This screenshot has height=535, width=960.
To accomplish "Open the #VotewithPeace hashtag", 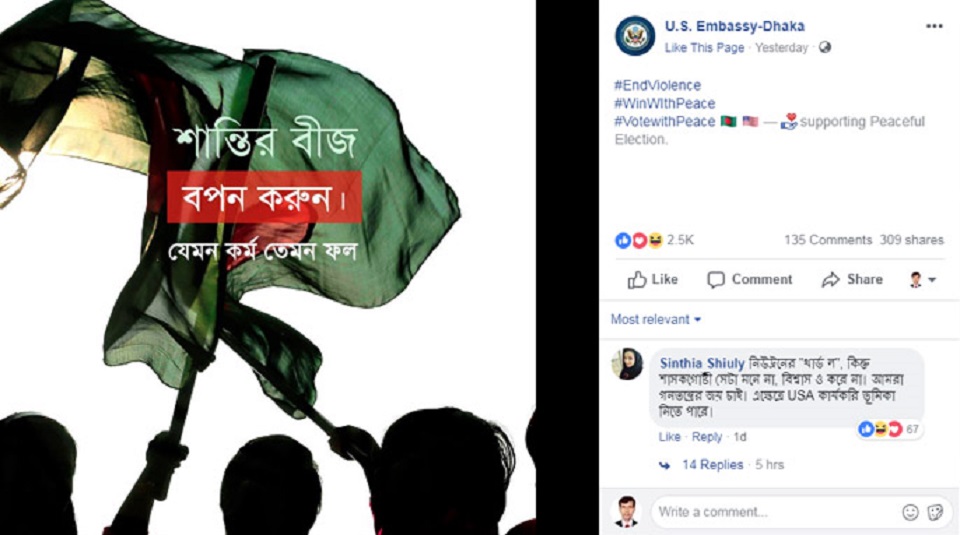I will [x=664, y=121].
